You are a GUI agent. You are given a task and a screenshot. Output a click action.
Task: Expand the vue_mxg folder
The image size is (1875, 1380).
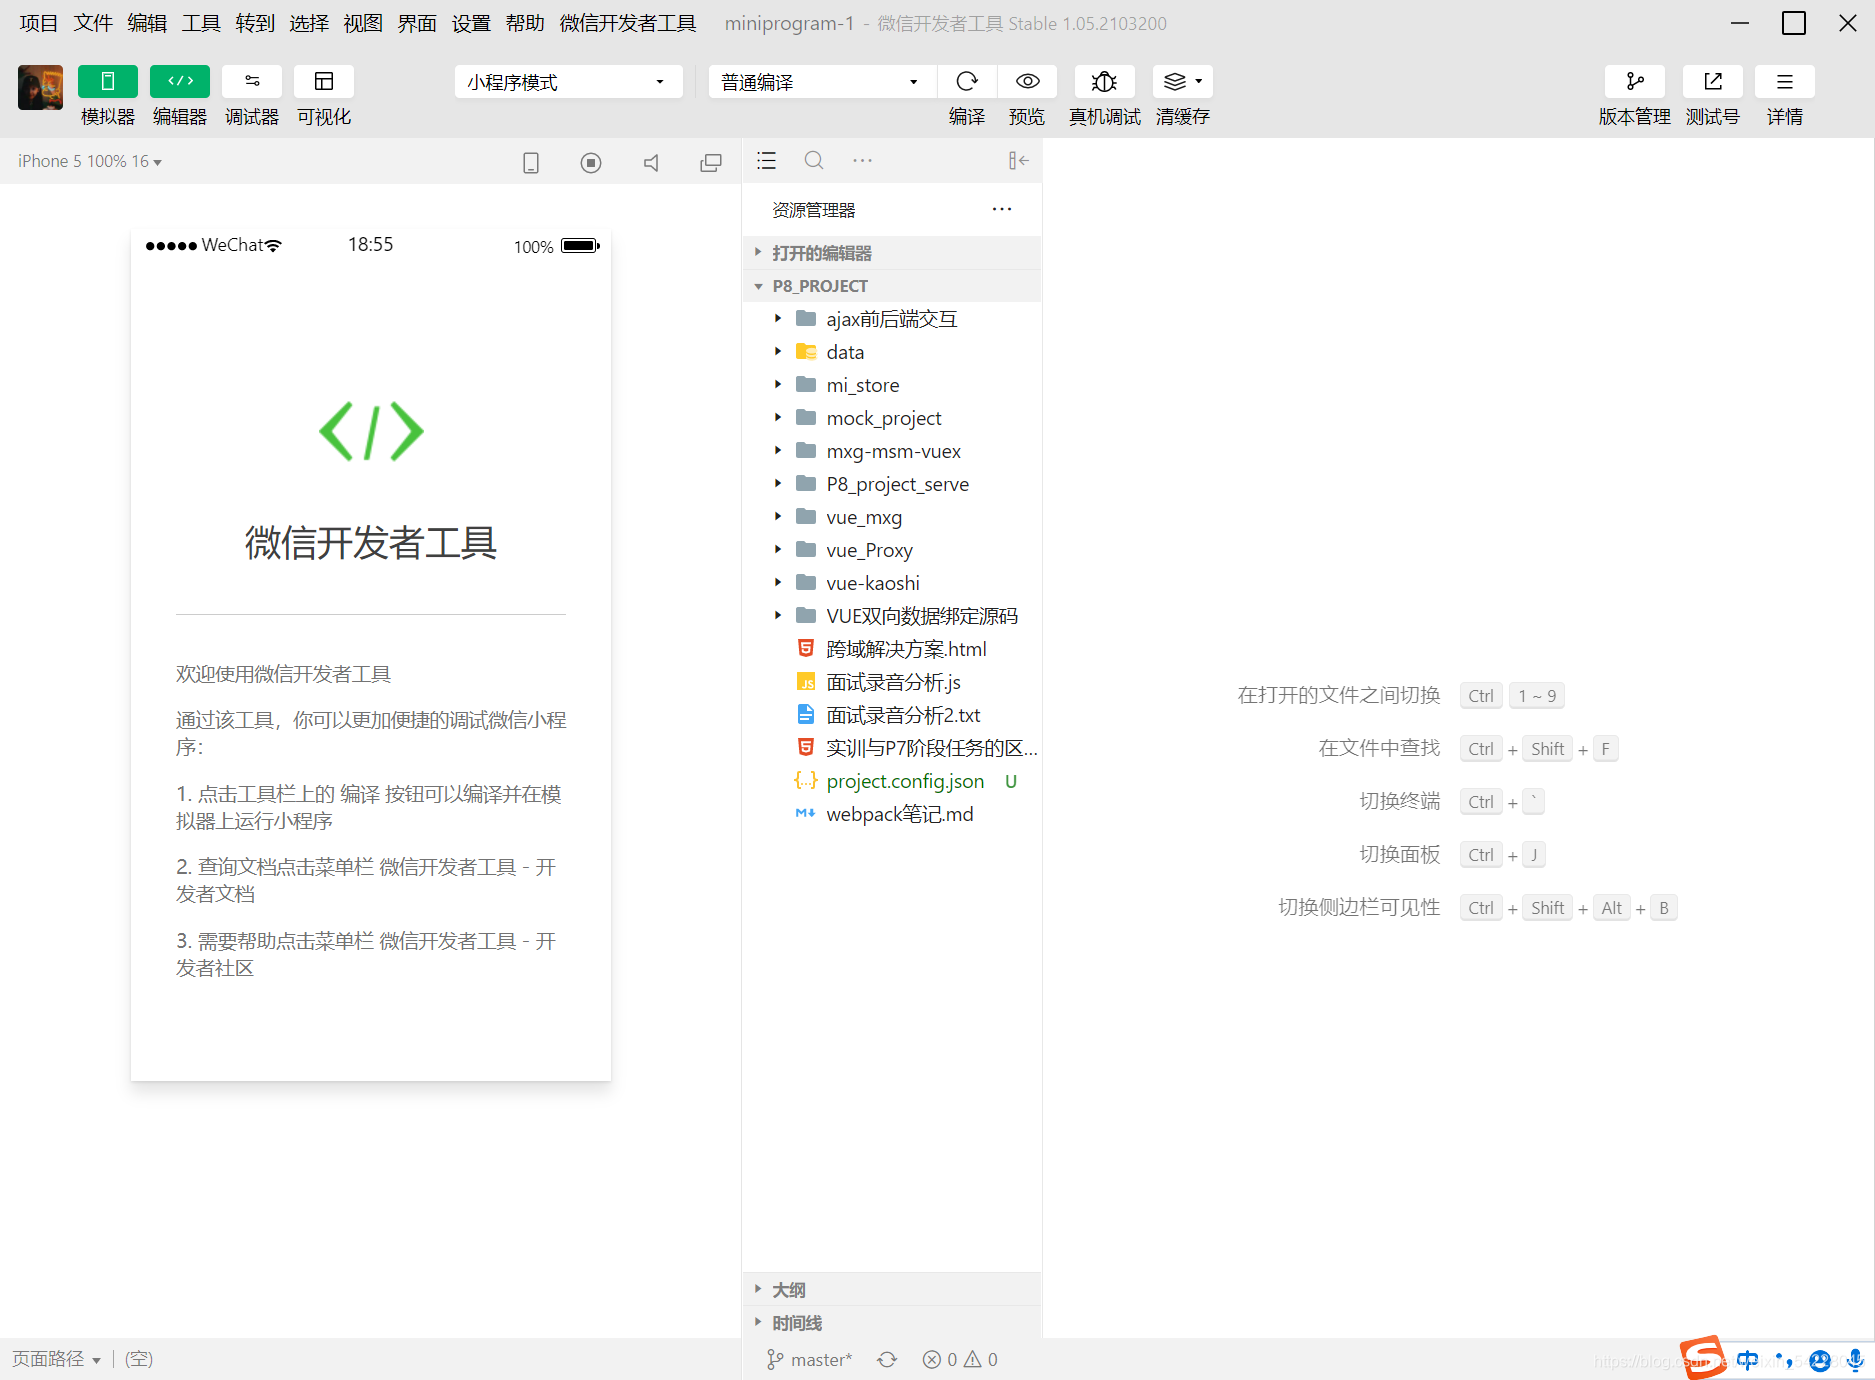click(x=892, y=517)
